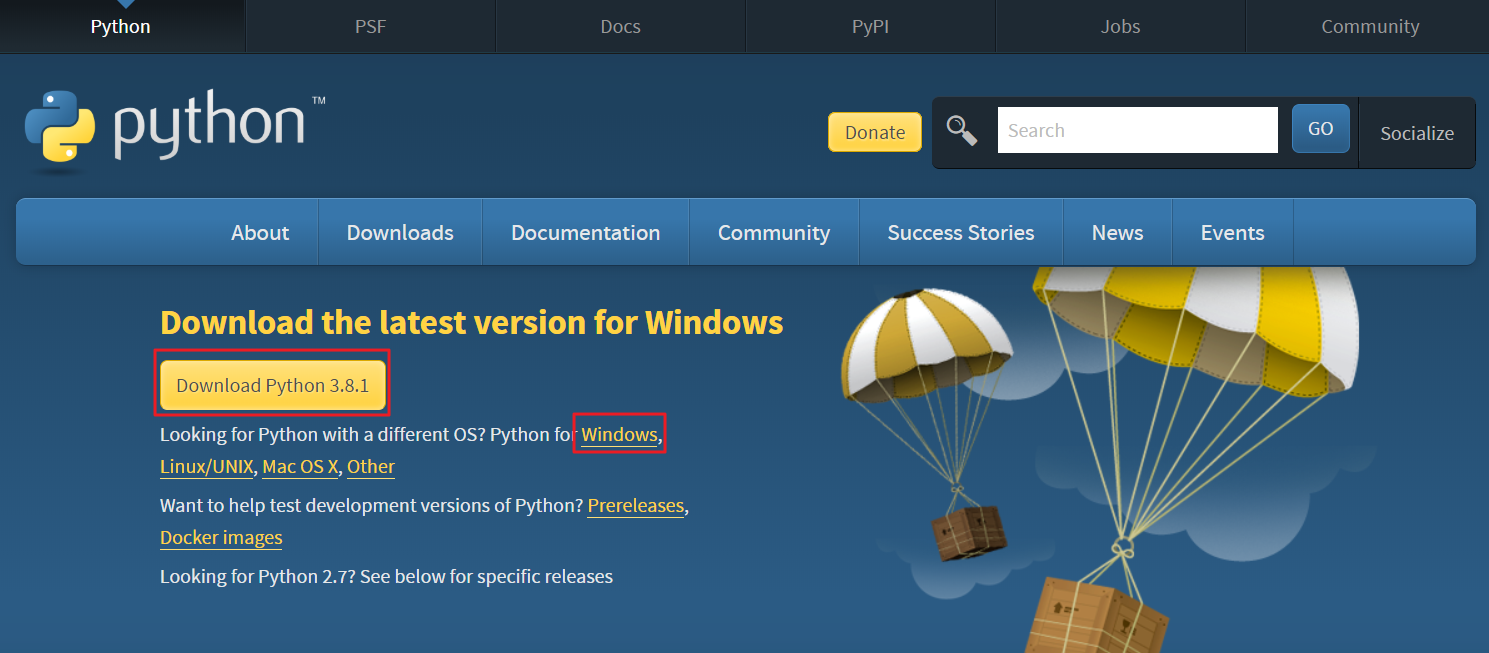This screenshot has width=1489, height=653.
Task: Click the Donate button
Action: pyautogui.click(x=875, y=132)
